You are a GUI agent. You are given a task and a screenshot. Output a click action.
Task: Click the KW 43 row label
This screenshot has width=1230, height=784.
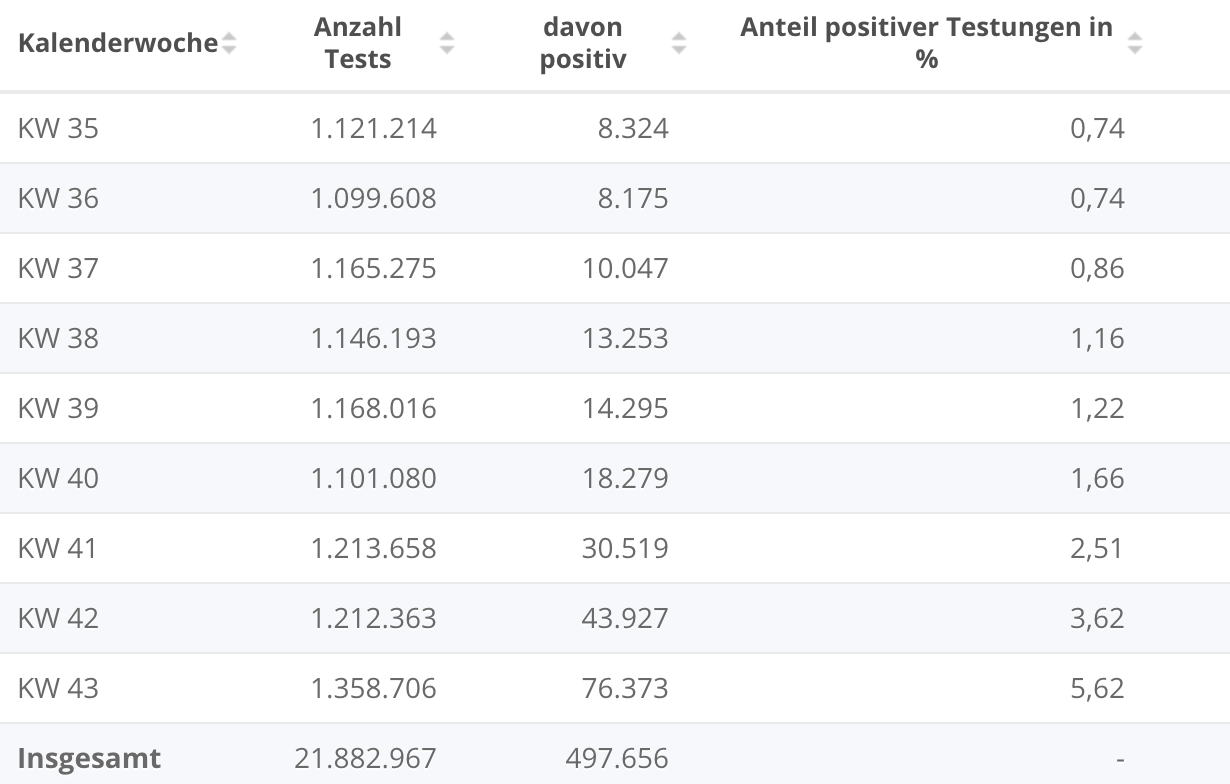coord(58,688)
